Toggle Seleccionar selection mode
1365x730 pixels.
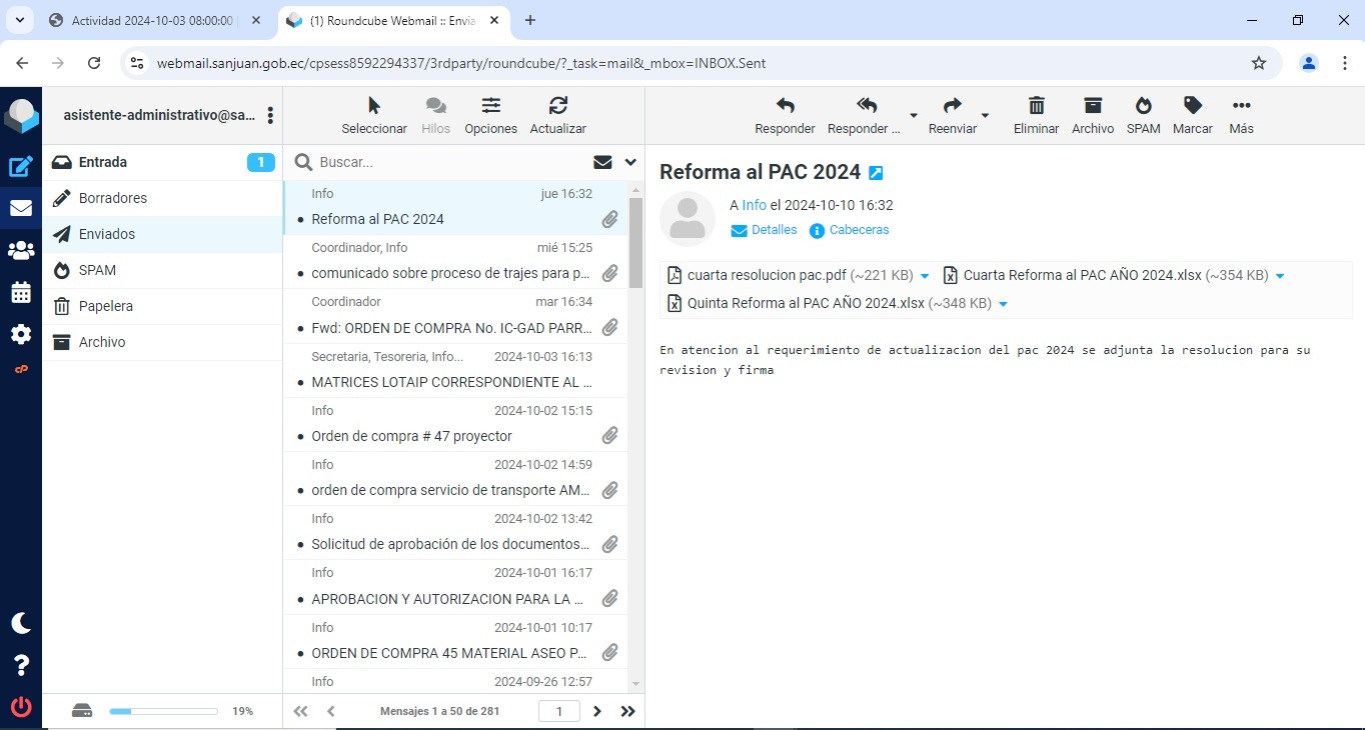[x=374, y=115]
